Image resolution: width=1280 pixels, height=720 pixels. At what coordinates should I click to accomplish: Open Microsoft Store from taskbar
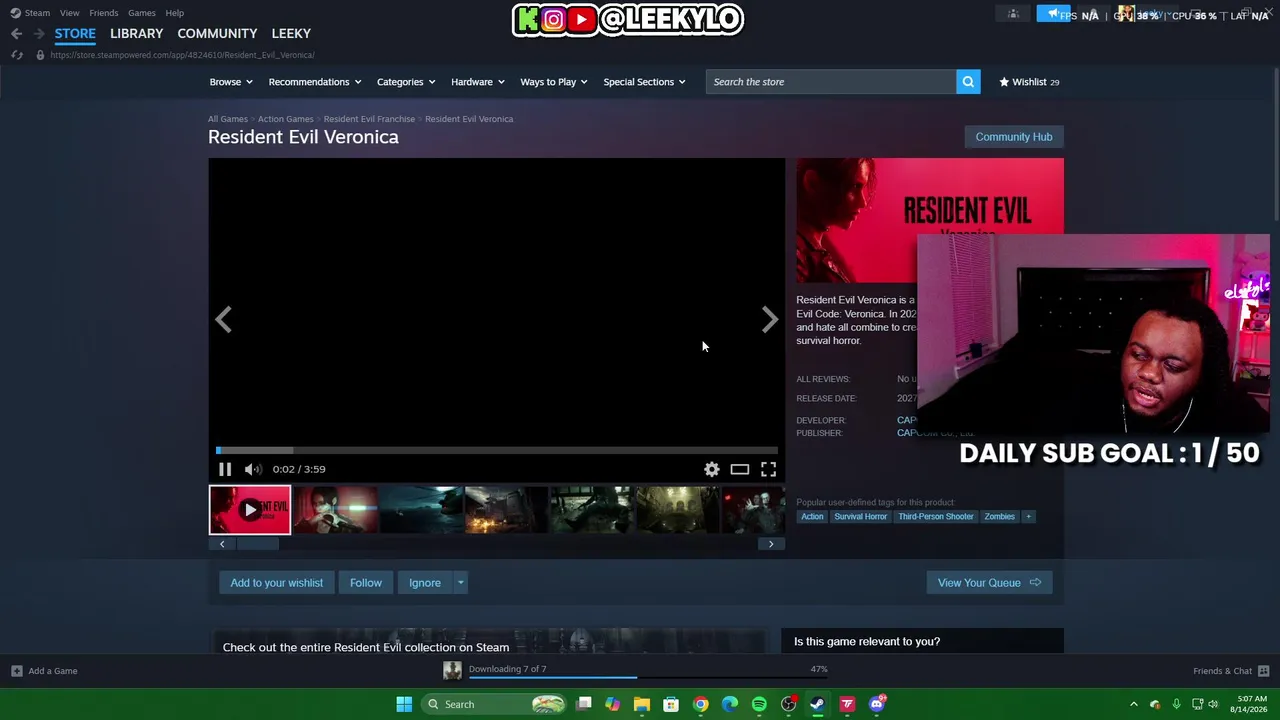tap(671, 704)
